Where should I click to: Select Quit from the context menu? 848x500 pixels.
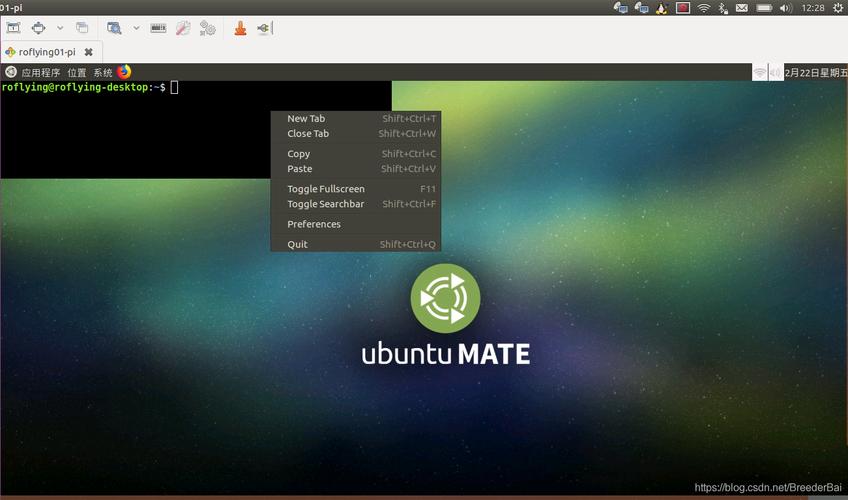[x=356, y=244]
